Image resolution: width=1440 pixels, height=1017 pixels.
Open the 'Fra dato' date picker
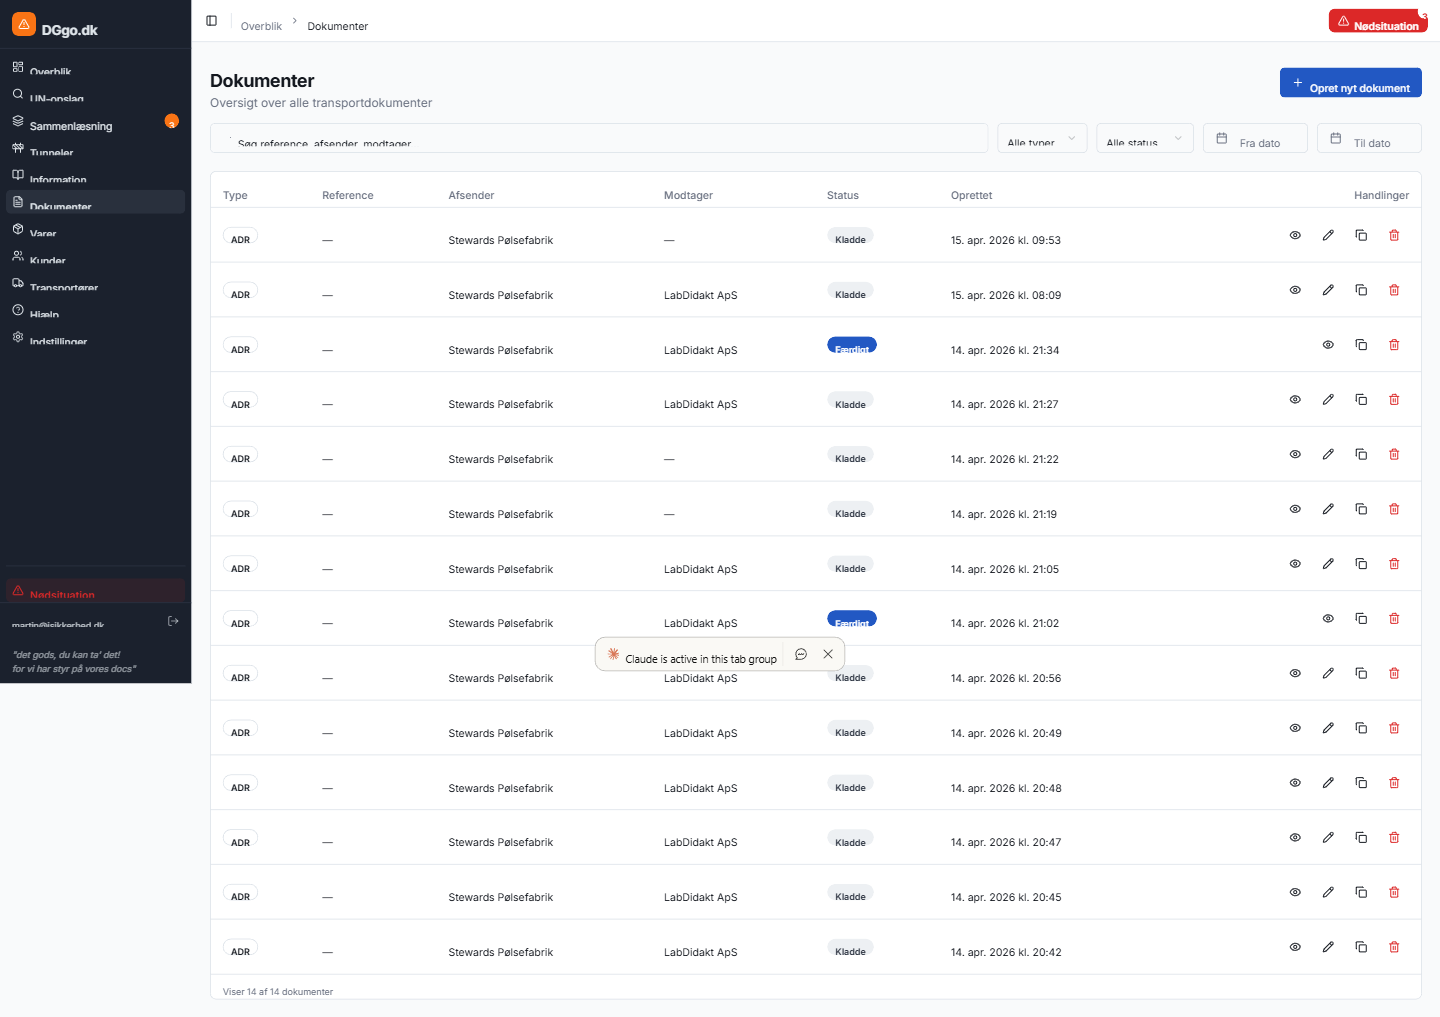[x=1255, y=139]
